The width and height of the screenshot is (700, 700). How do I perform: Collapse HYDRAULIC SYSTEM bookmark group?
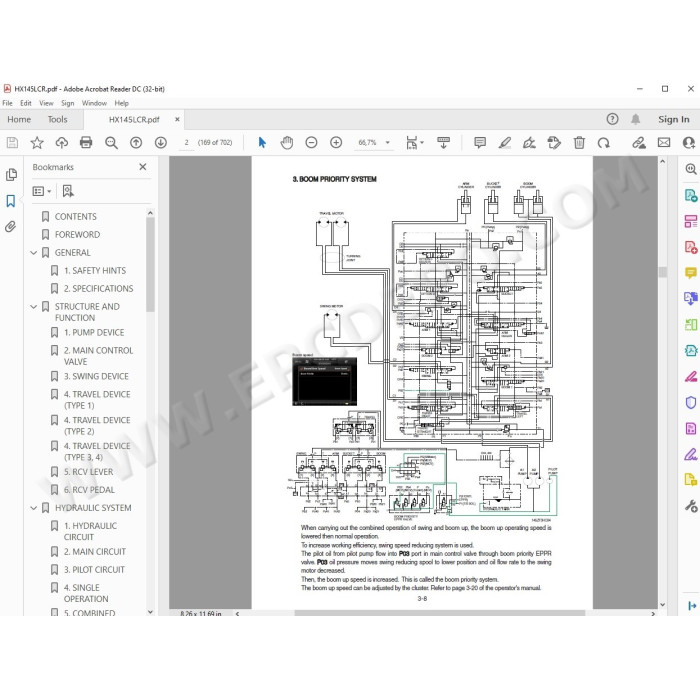point(33,508)
